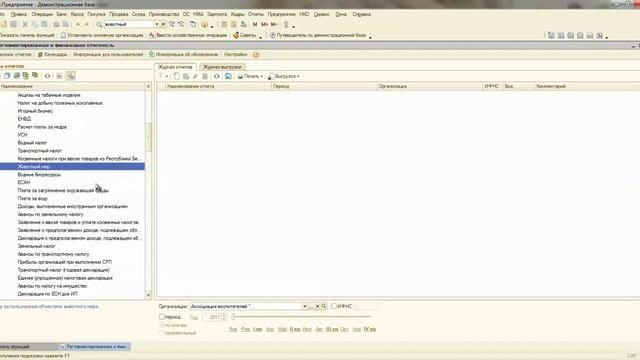Screen dimensions: 640x360
Task: Click the M+ memory add button
Action: coord(264,24)
